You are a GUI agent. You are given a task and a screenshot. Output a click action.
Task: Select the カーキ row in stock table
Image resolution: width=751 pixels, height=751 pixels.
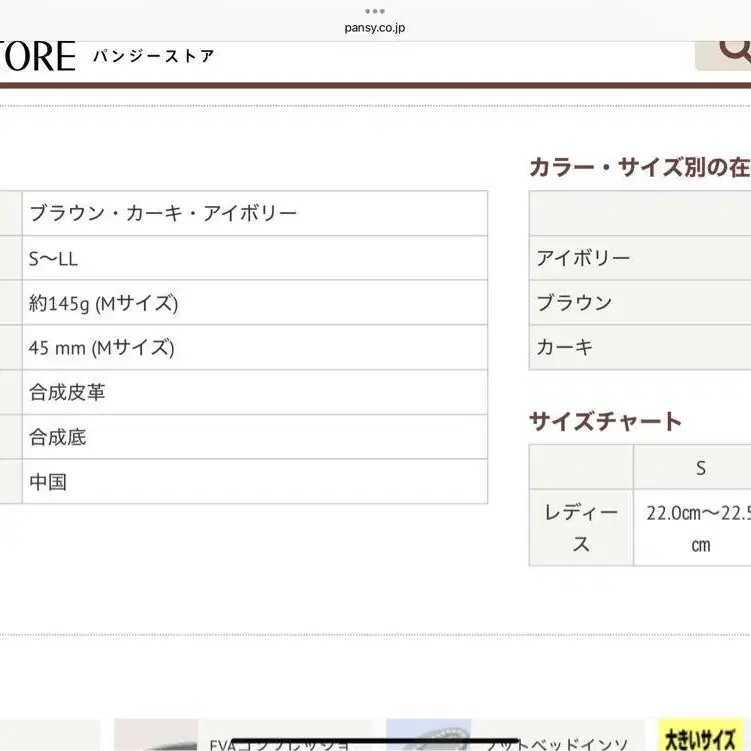point(640,347)
